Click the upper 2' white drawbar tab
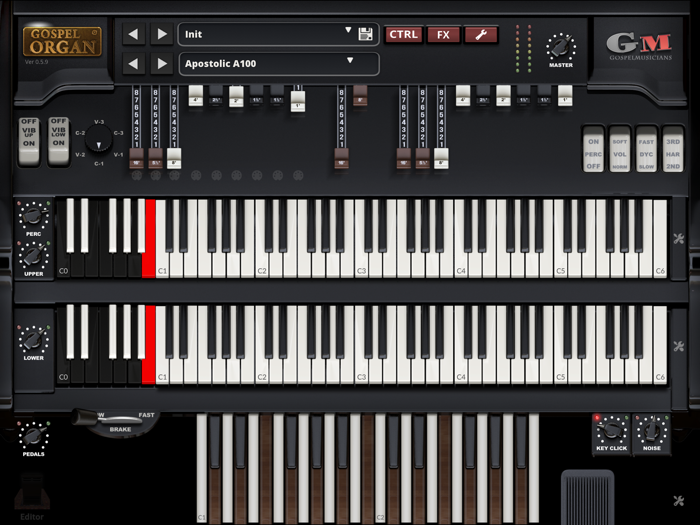Image resolution: width=700 pixels, height=525 pixels. [x=236, y=96]
